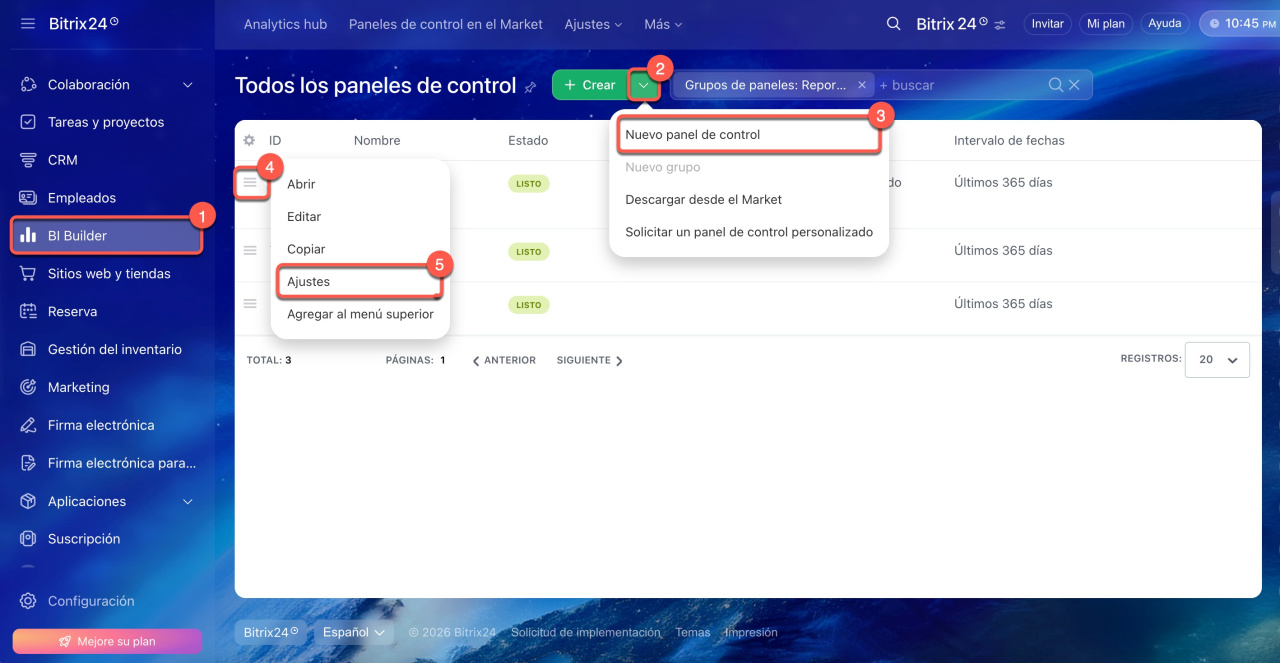Click the pin icon beside the page title

(530, 87)
